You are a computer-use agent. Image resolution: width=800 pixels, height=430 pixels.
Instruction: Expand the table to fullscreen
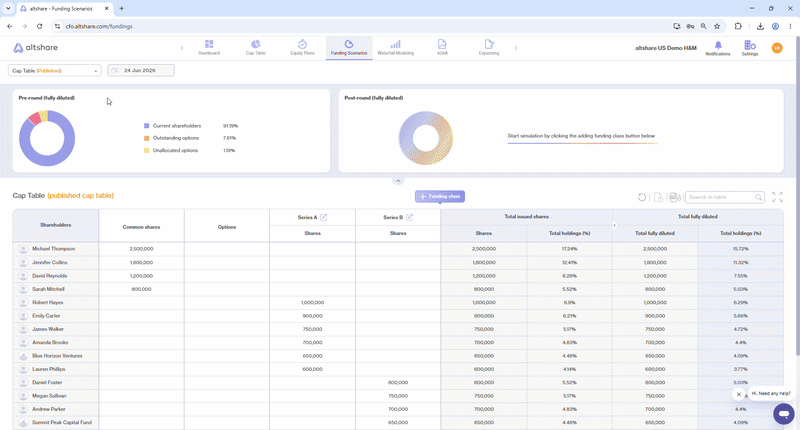point(777,197)
